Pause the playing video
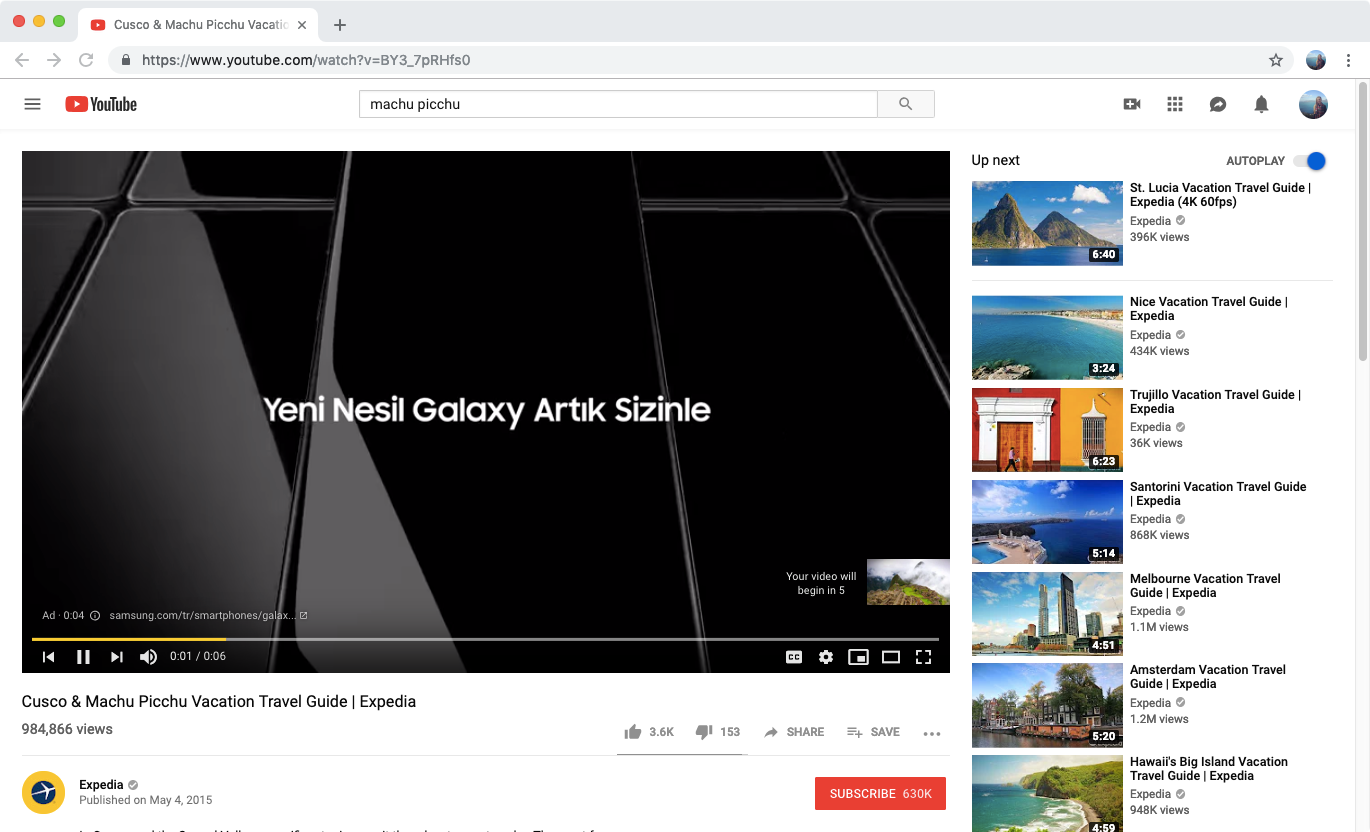 [x=83, y=657]
